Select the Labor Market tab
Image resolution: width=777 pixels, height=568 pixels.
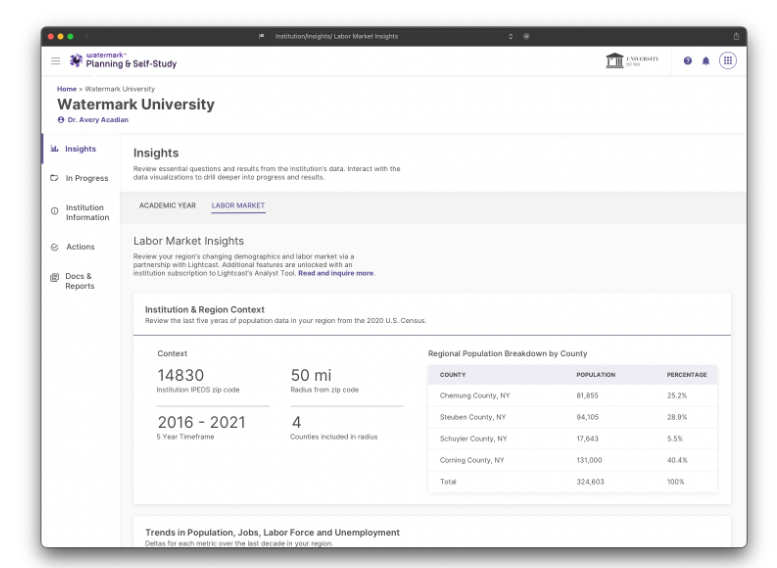[238, 205]
